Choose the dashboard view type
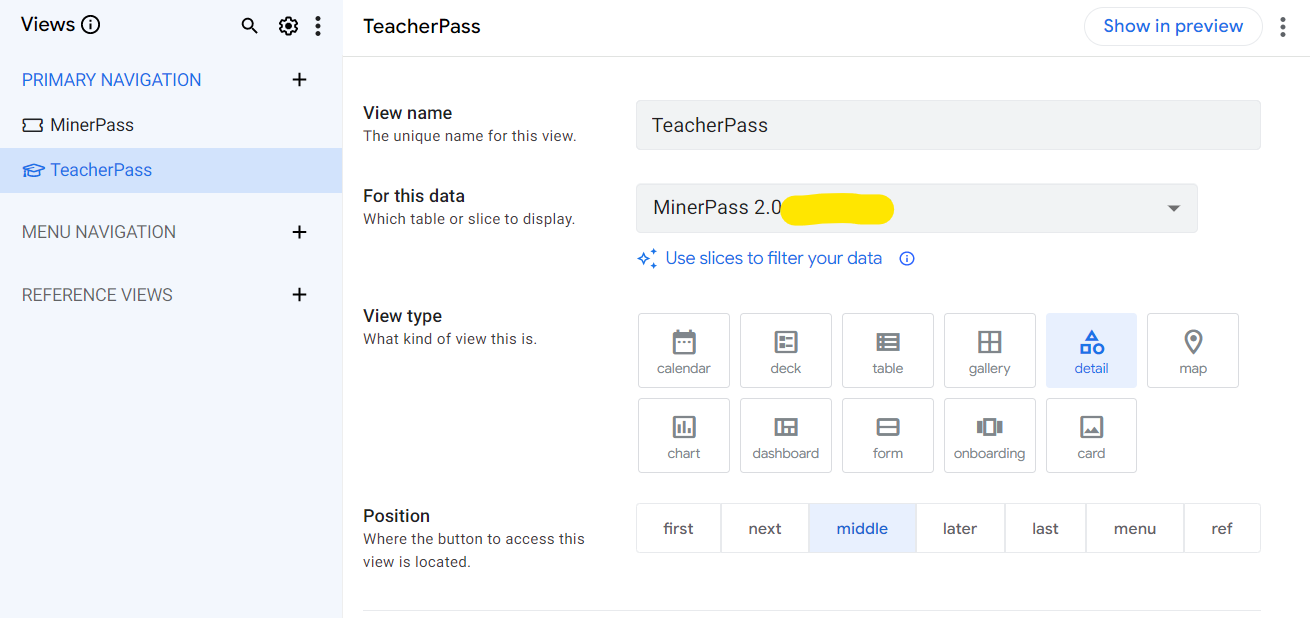Screen dimensions: 1310x618 (x=786, y=435)
